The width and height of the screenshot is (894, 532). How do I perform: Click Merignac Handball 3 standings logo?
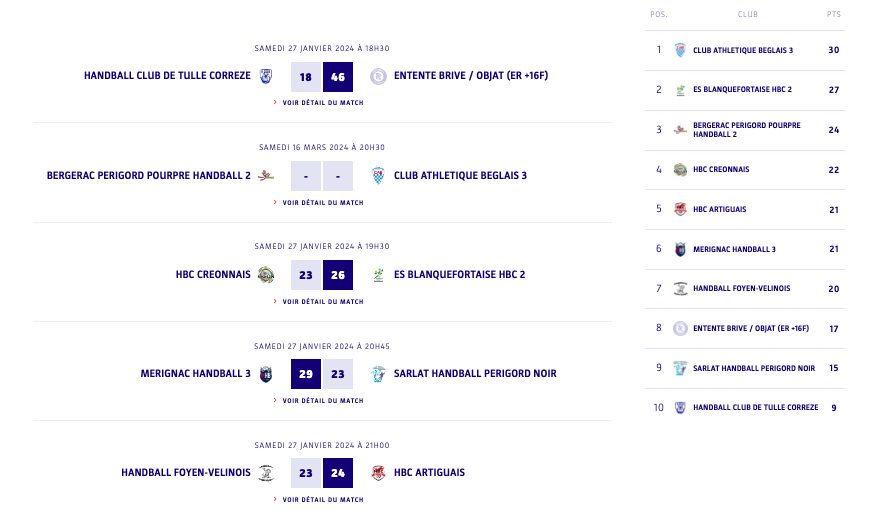point(680,249)
